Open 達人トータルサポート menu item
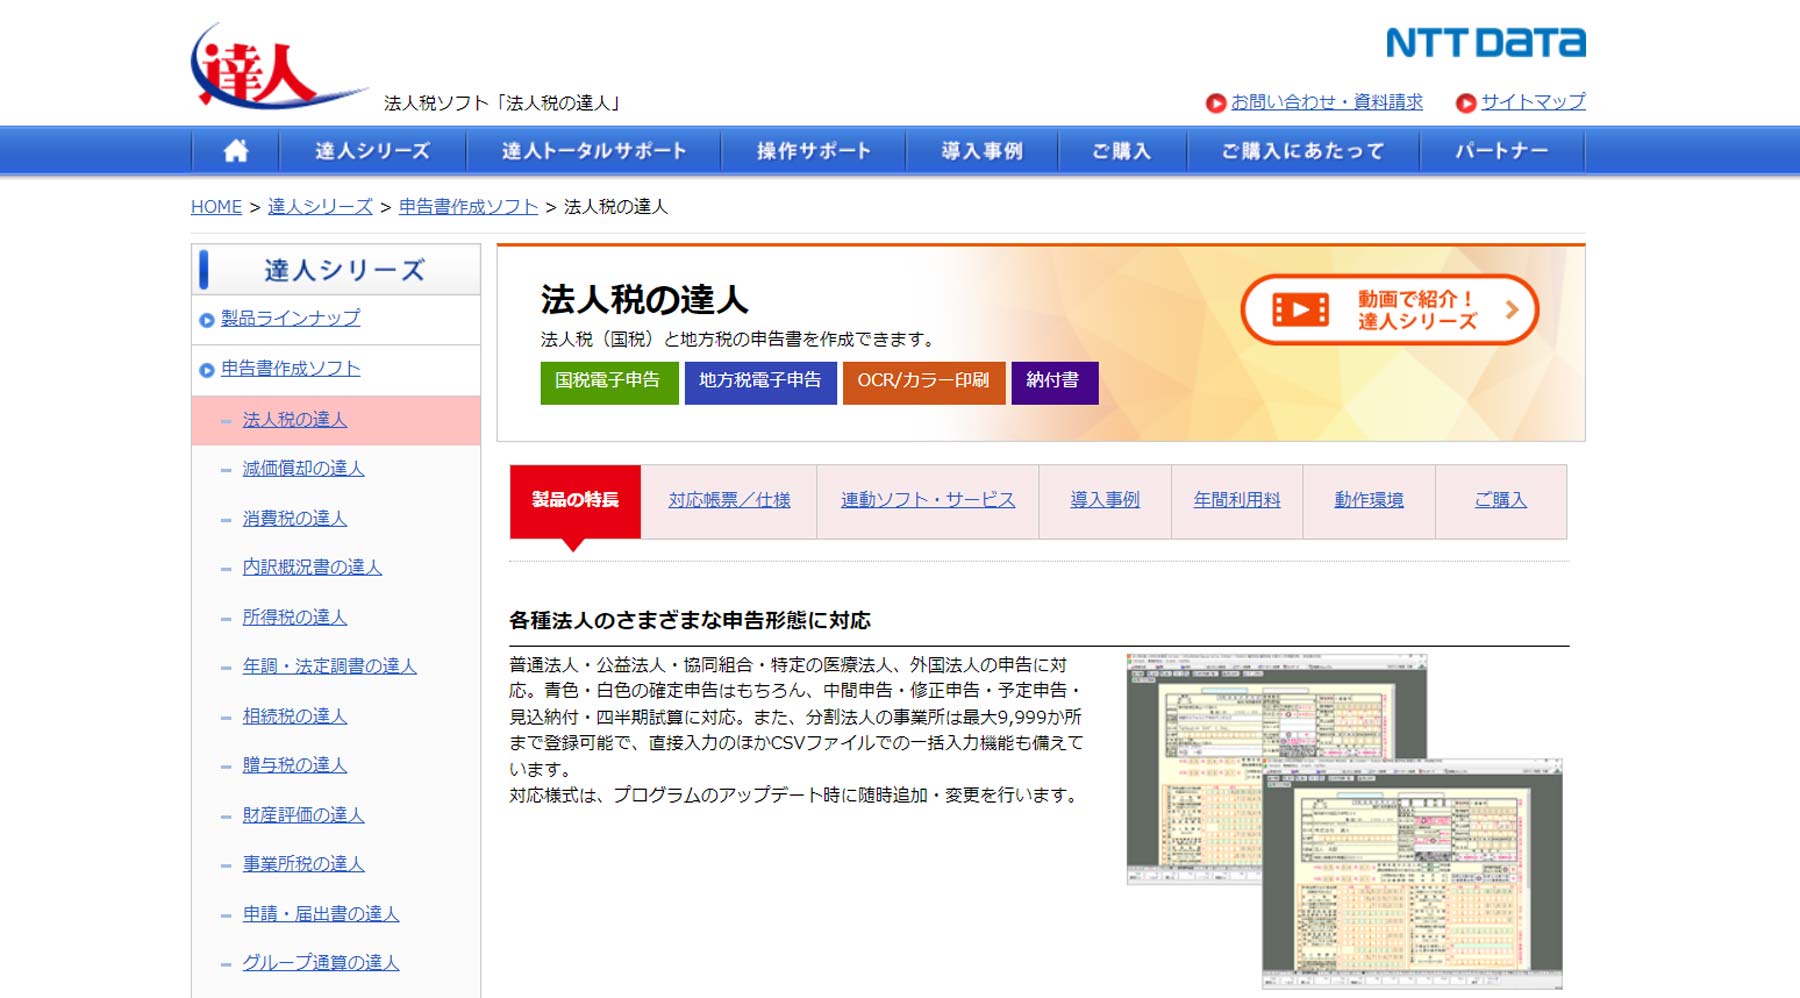1800x998 pixels. tap(594, 151)
